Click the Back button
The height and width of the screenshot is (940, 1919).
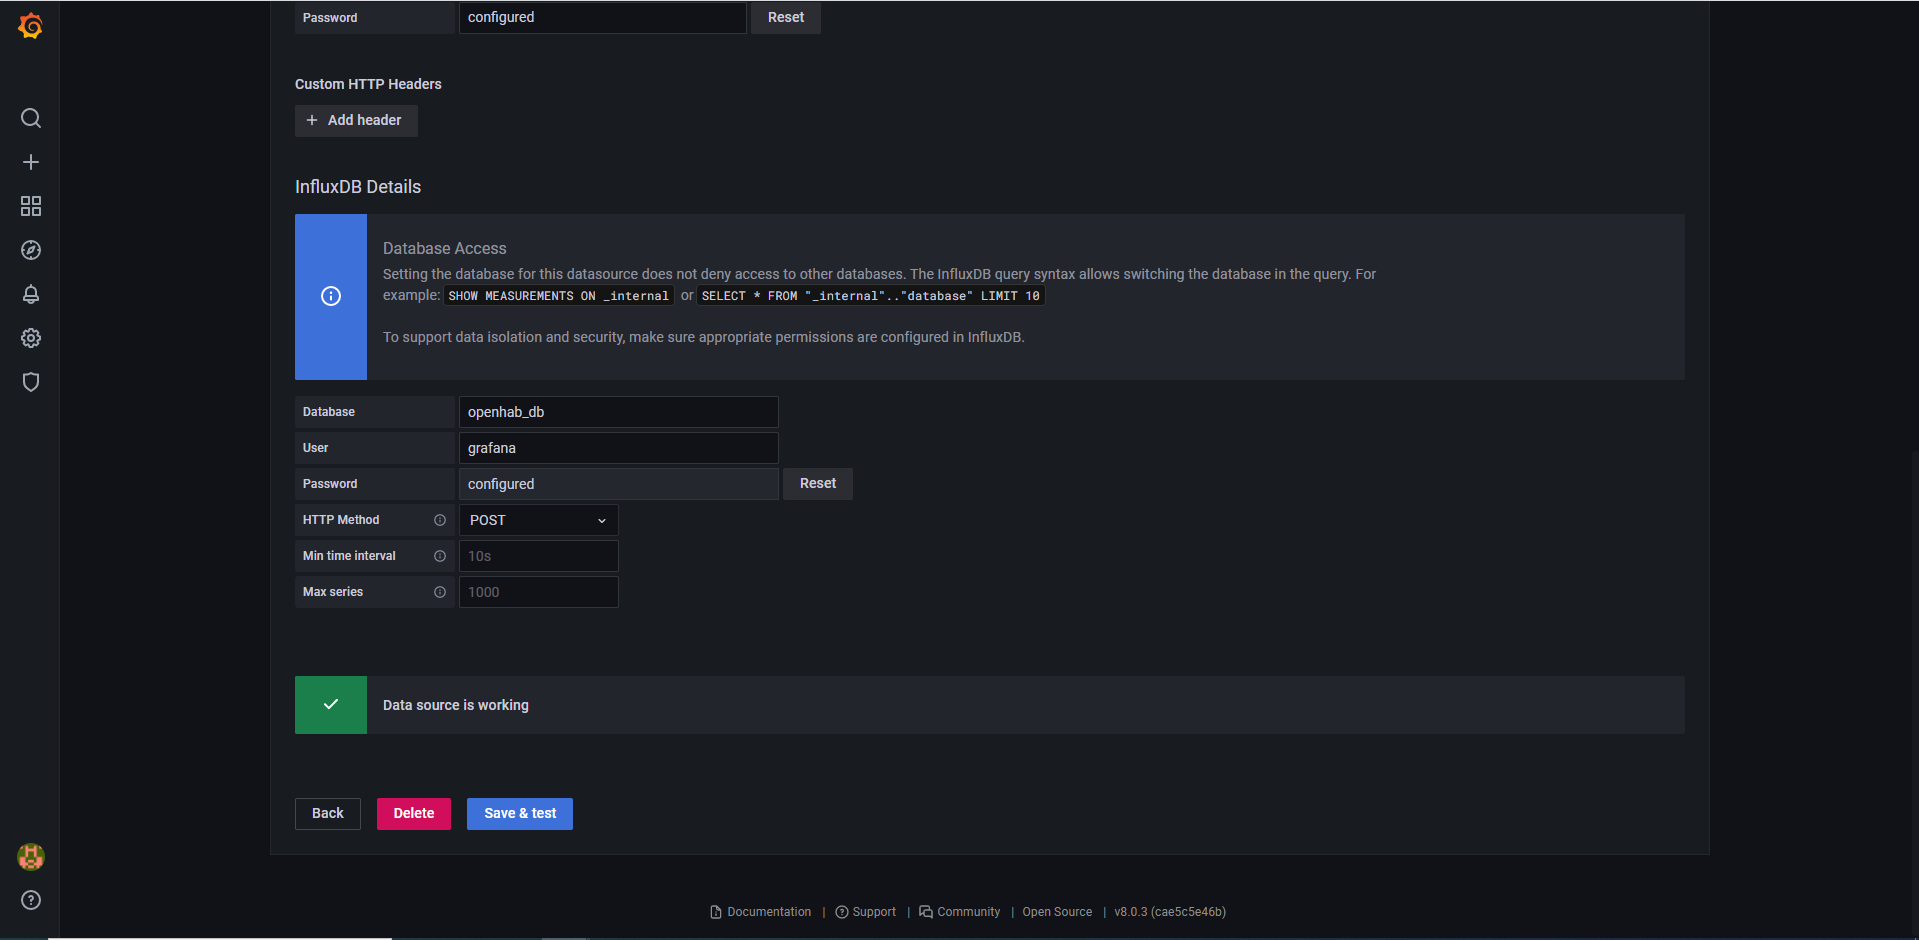pos(328,814)
